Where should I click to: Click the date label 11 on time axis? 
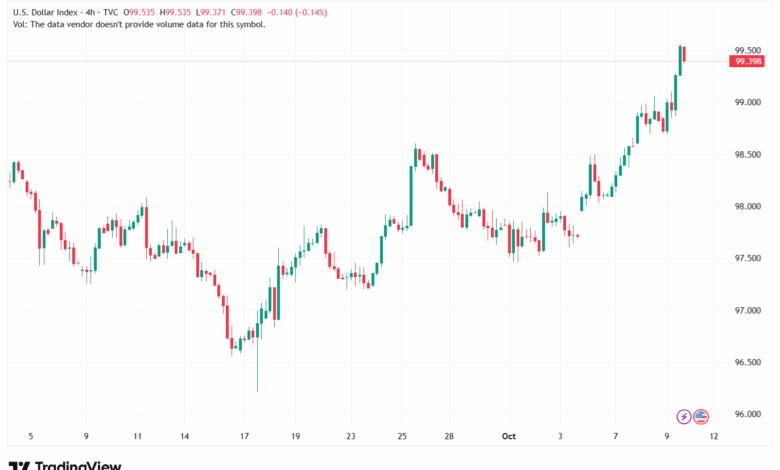tap(137, 436)
